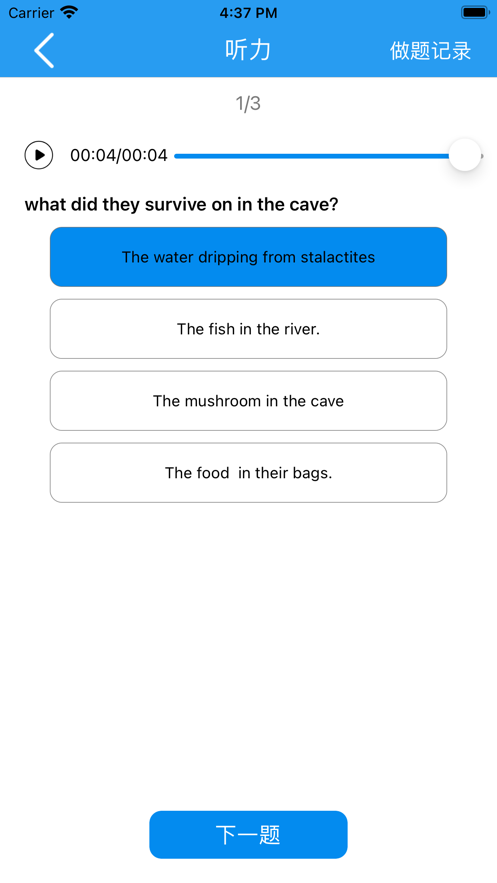The image size is (497, 883).
Task: Click the start of the audio progress bar
Action: pyautogui.click(x=177, y=156)
